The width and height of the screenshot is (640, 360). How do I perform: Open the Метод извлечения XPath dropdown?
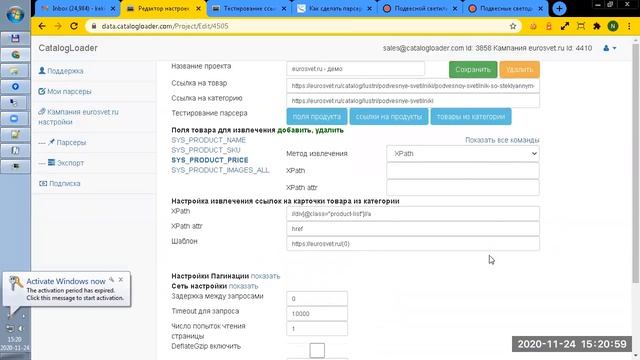click(462, 153)
